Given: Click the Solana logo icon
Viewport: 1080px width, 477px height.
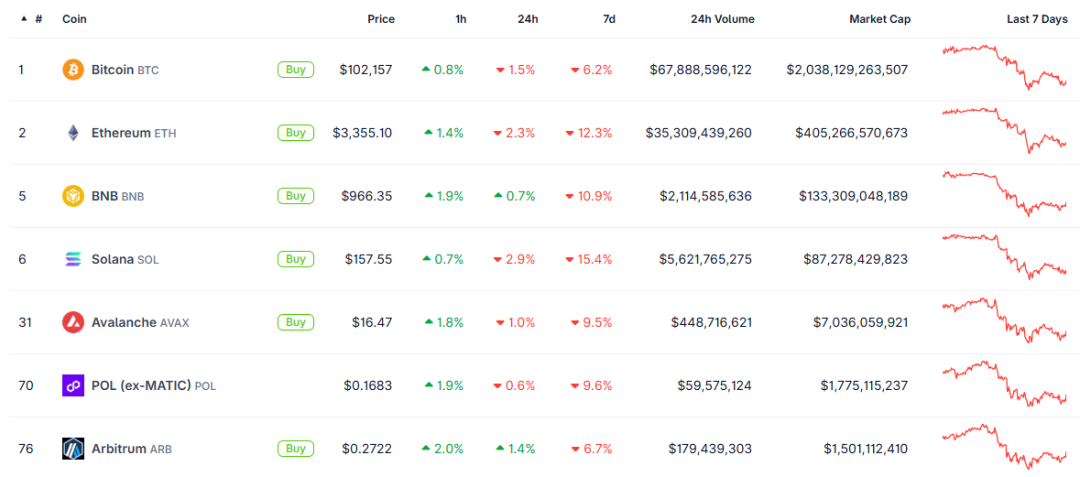Looking at the screenshot, I should click(x=73, y=259).
